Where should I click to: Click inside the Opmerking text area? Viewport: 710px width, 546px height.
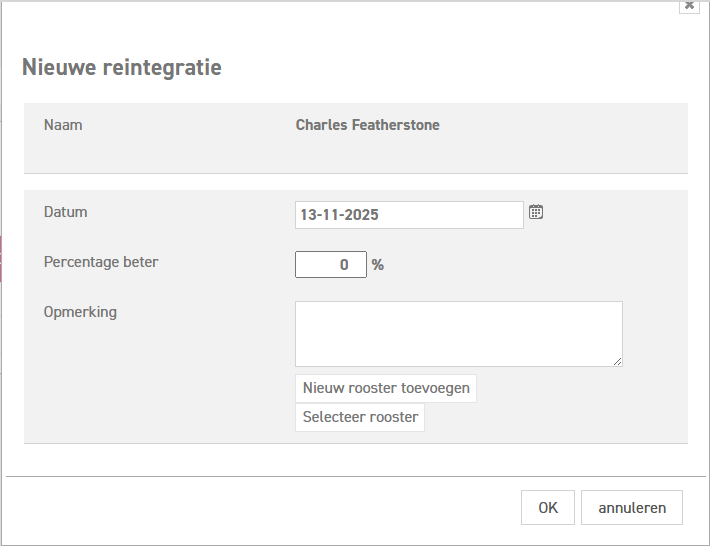coord(458,333)
